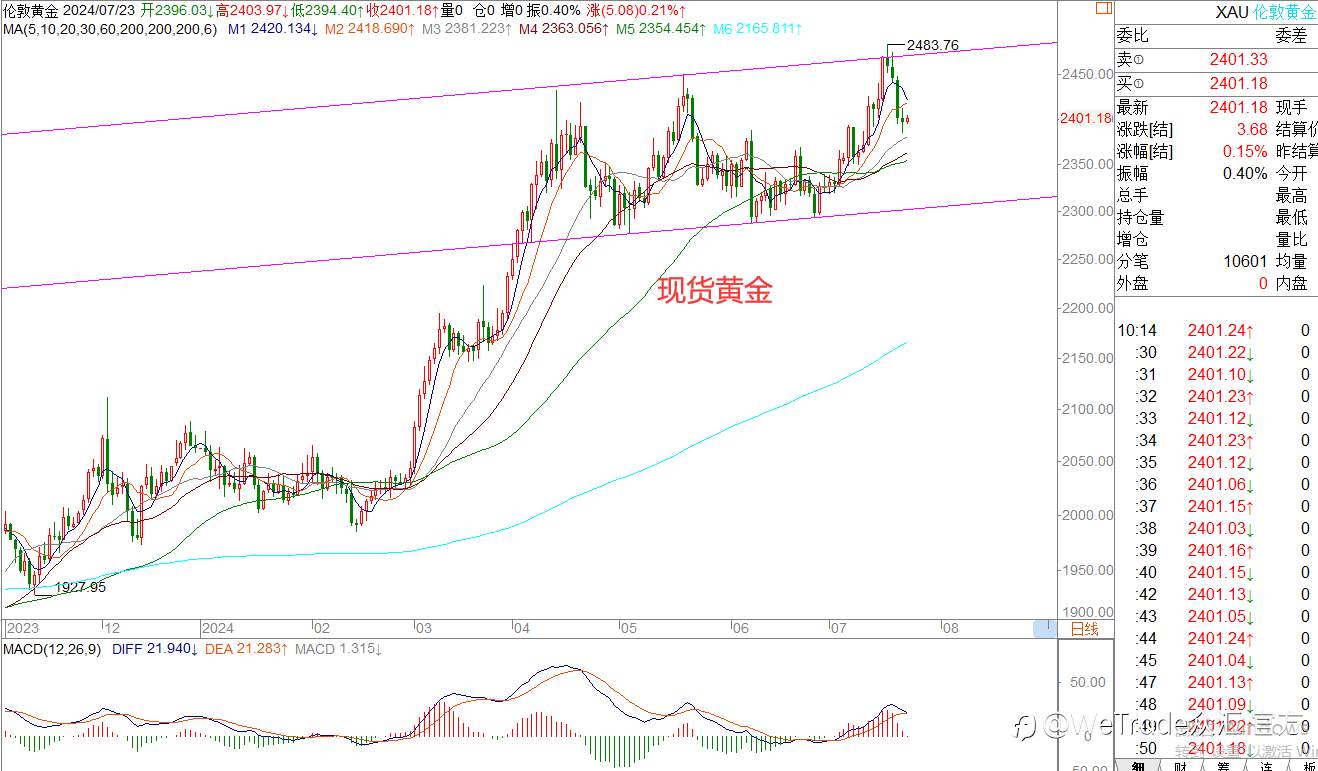Click the 日线 period label
This screenshot has height=771, width=1318.
pyautogui.click(x=1084, y=629)
